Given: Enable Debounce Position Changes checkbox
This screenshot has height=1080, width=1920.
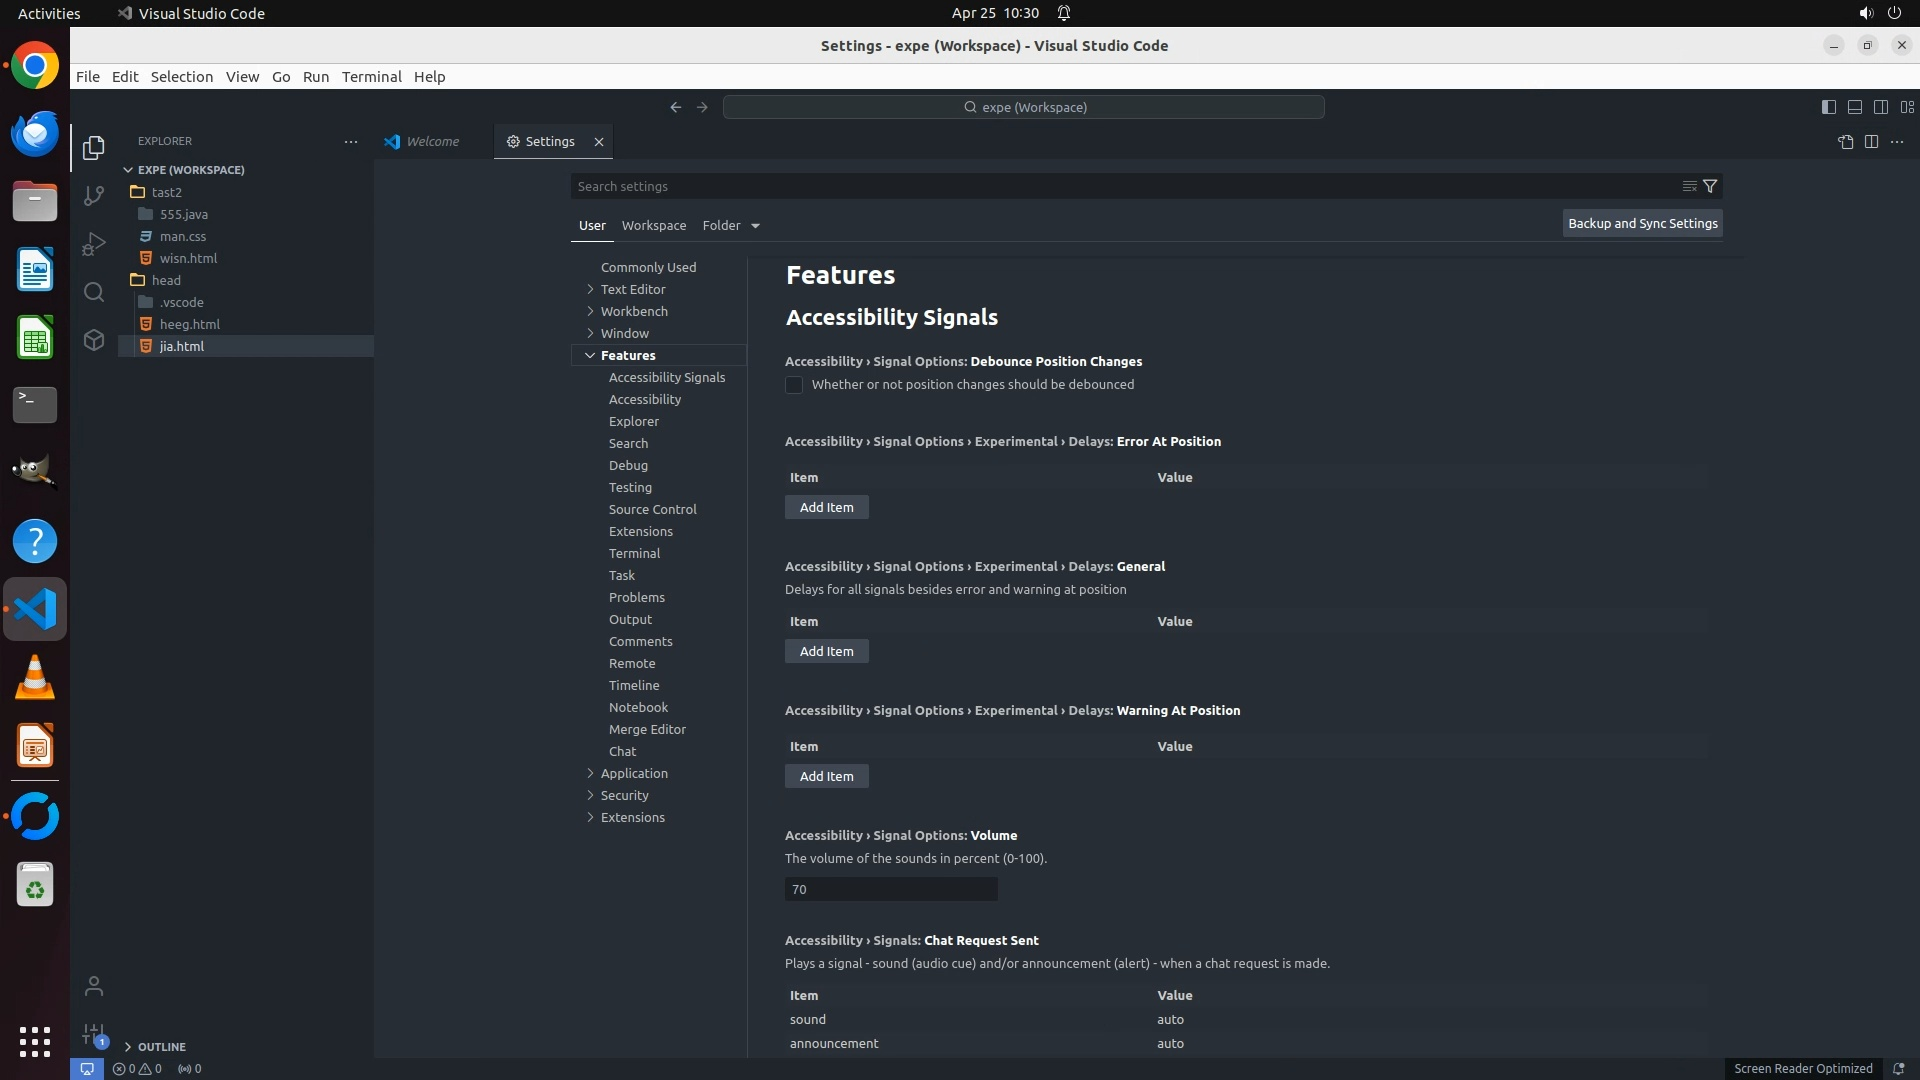Looking at the screenshot, I should point(794,385).
